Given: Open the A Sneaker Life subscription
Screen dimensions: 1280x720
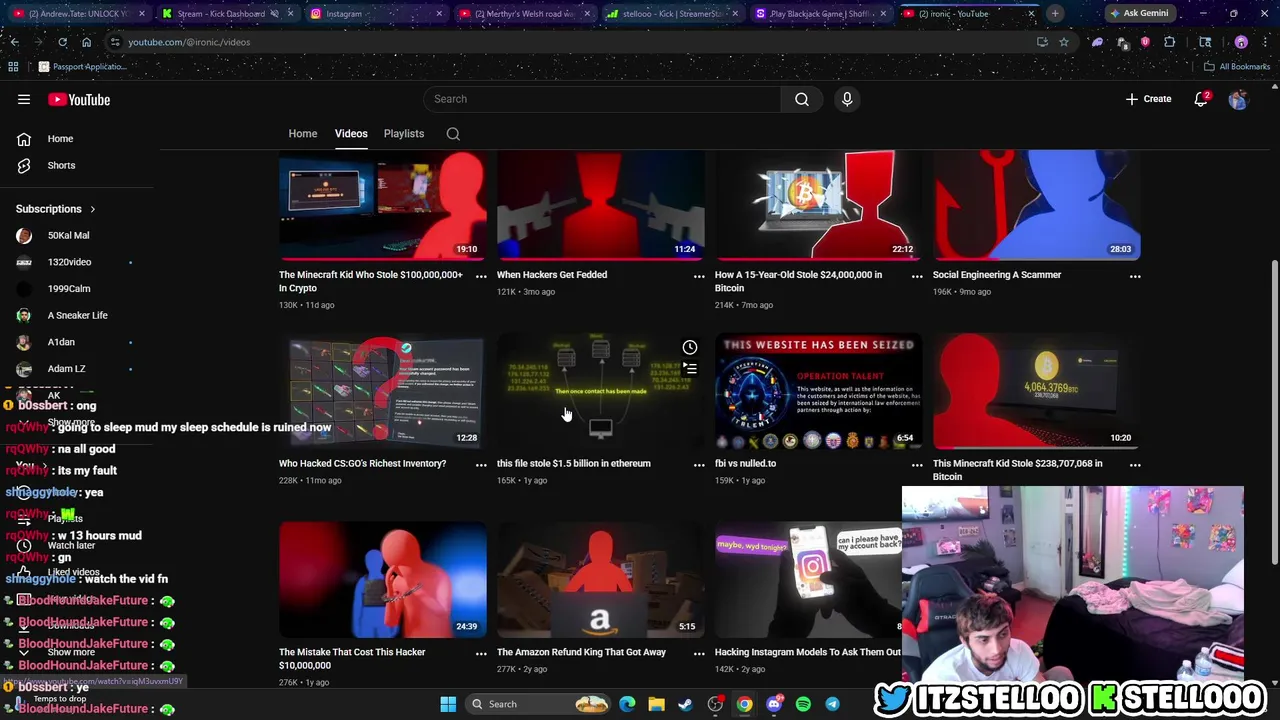Looking at the screenshot, I should pos(77,316).
